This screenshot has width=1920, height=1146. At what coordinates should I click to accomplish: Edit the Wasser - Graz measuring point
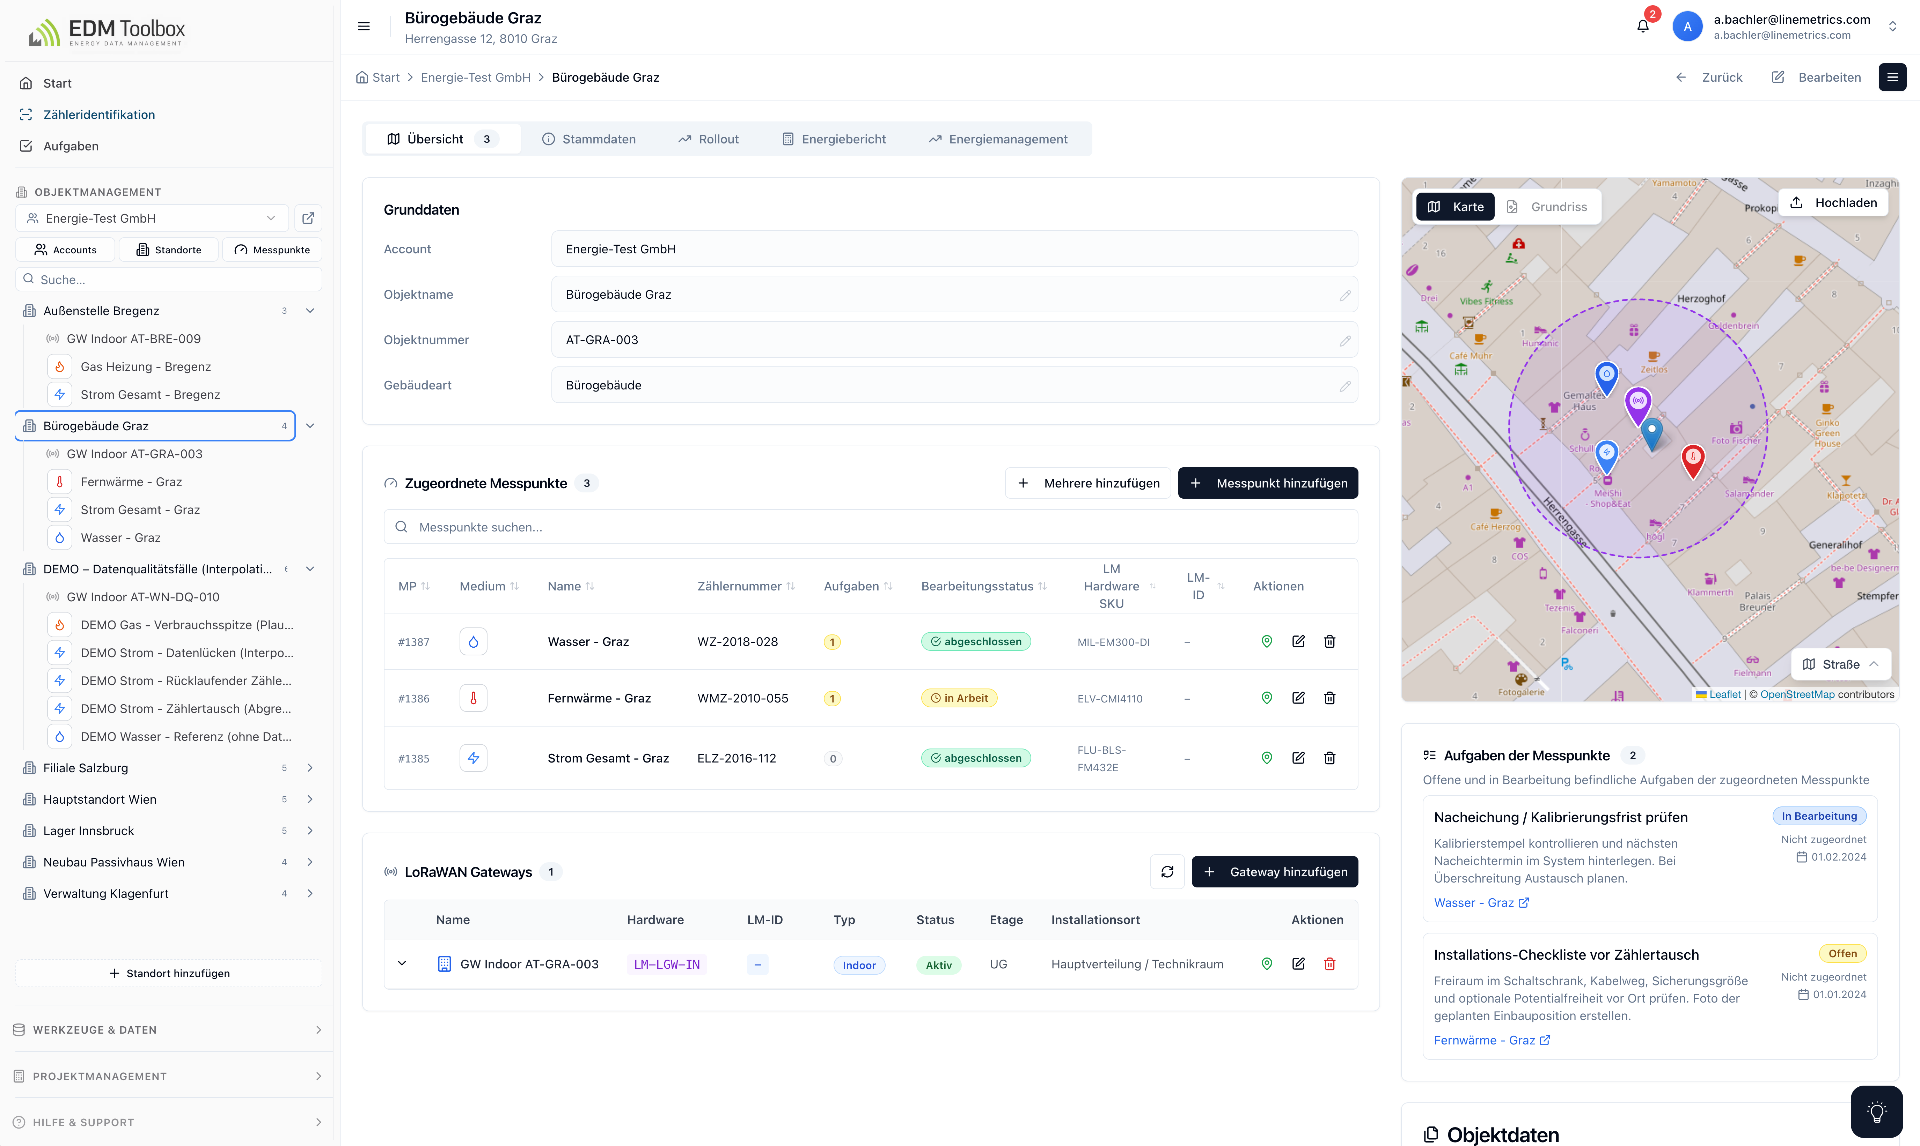[x=1298, y=642]
